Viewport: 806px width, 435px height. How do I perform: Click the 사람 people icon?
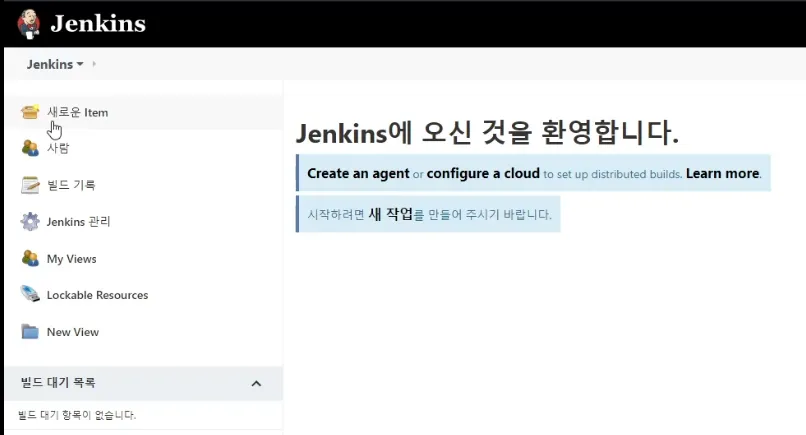point(30,148)
